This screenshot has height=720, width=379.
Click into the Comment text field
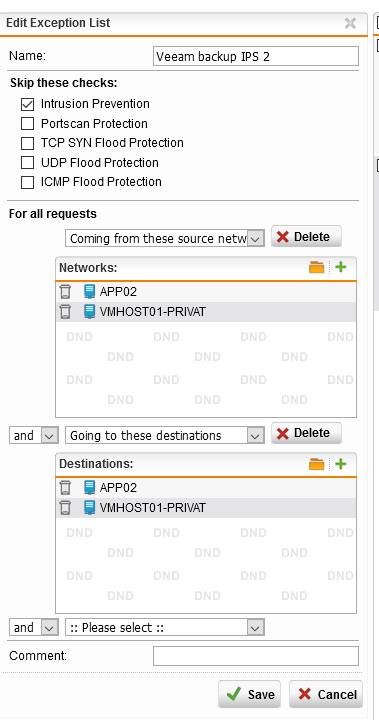coord(255,656)
